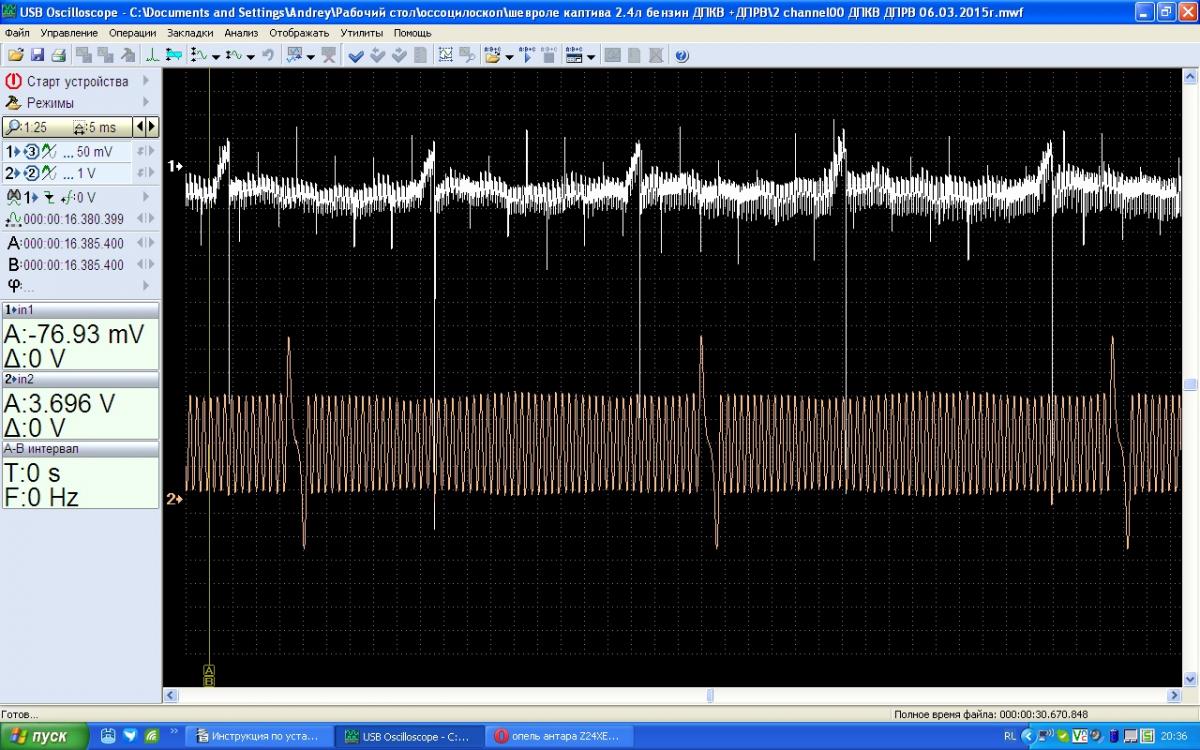Click the horizontal timeline scrollbar thumb
This screenshot has height=750, width=1200.
click(x=710, y=695)
